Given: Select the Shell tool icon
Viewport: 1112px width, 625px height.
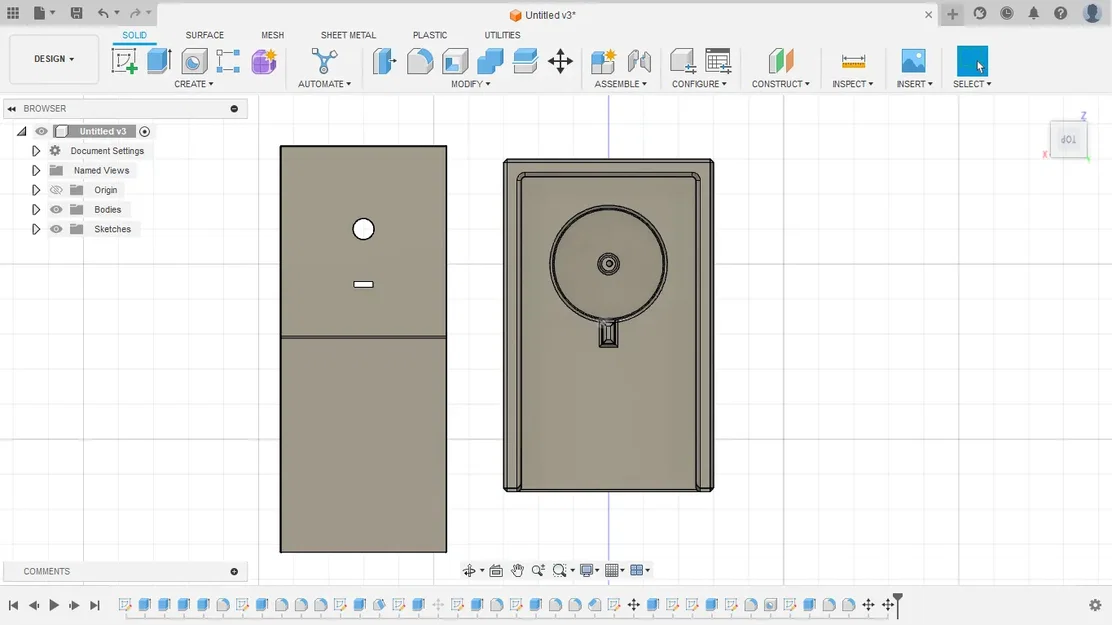Looking at the screenshot, I should click(455, 61).
